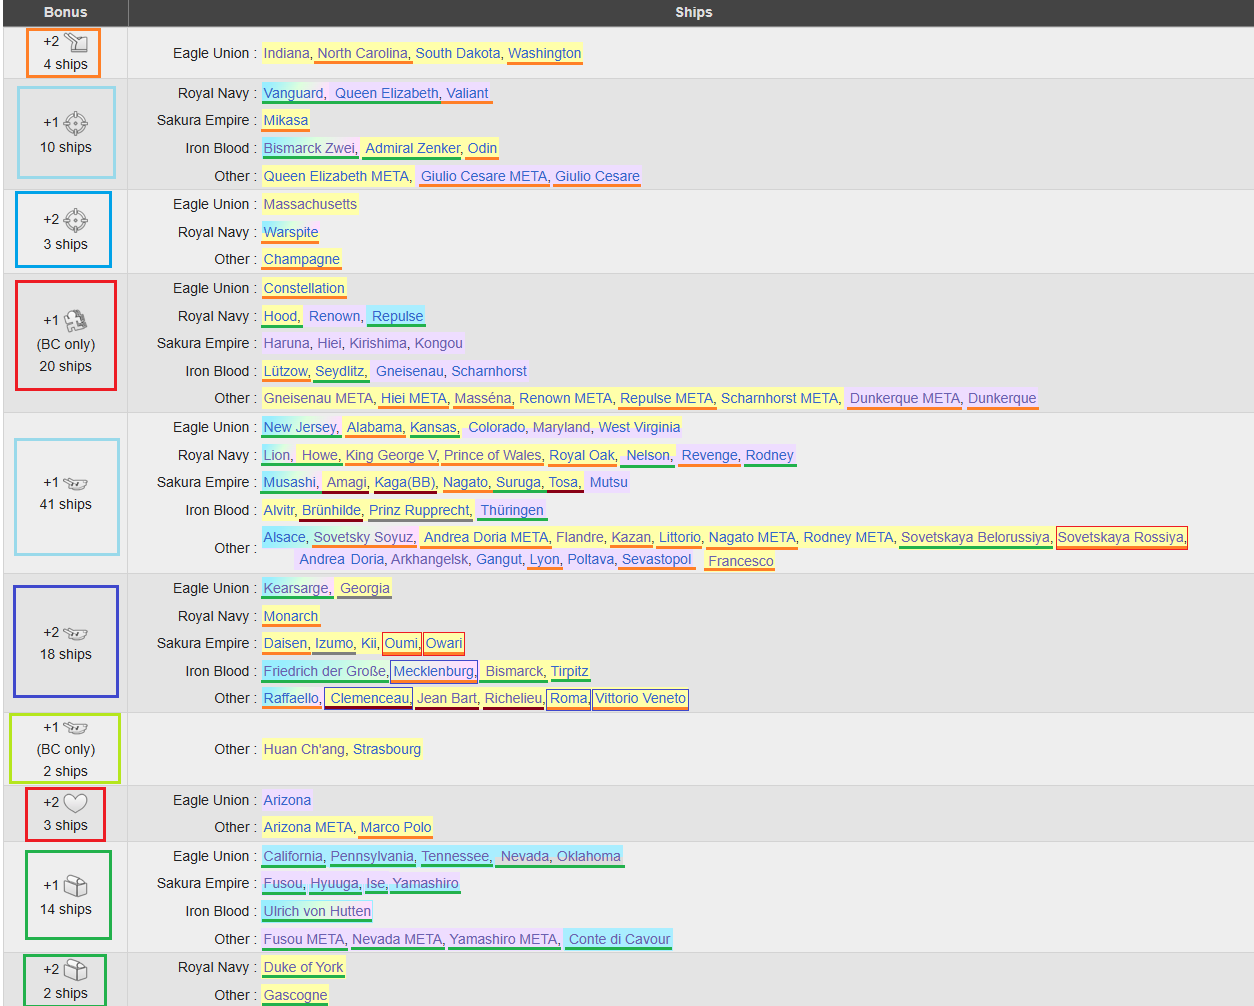The width and height of the screenshot is (1254, 1006).
Task: Open the Prince of Wales link
Action: click(x=493, y=455)
